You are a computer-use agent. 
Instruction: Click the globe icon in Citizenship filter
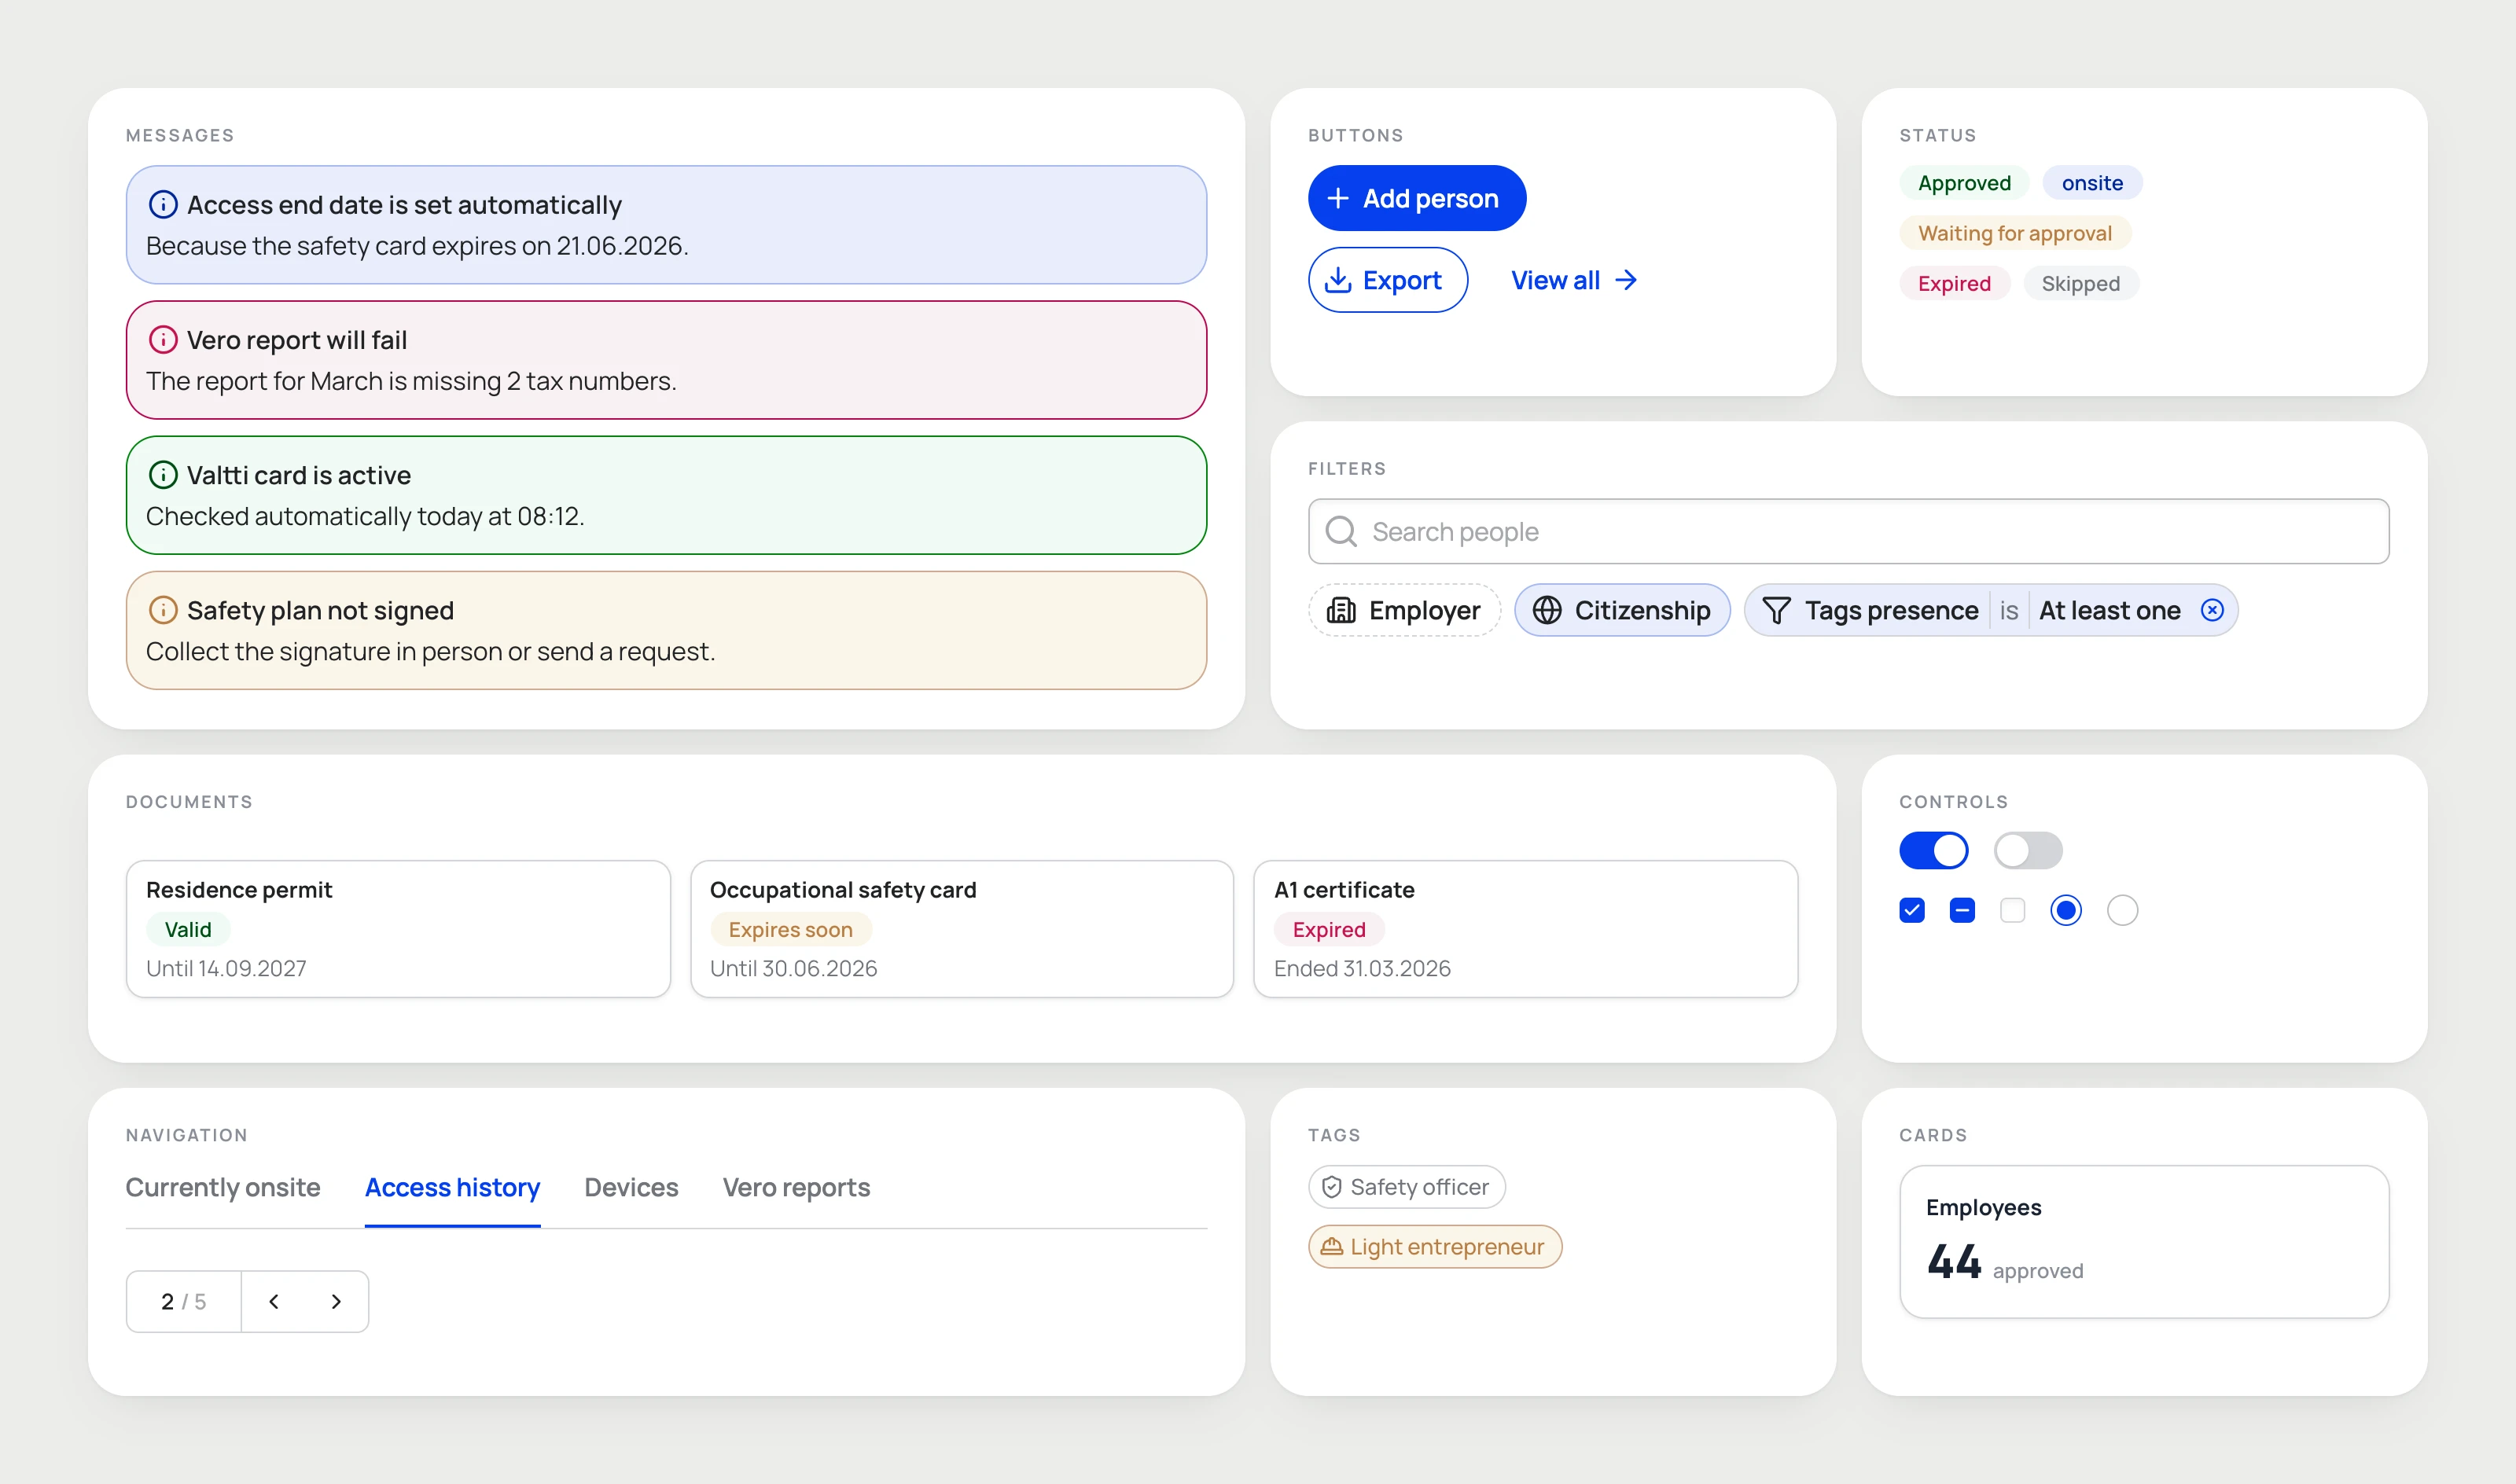[x=1547, y=610]
